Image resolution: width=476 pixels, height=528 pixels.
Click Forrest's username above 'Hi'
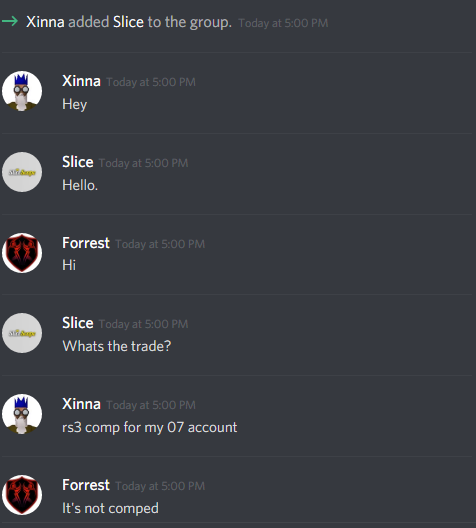tap(86, 243)
